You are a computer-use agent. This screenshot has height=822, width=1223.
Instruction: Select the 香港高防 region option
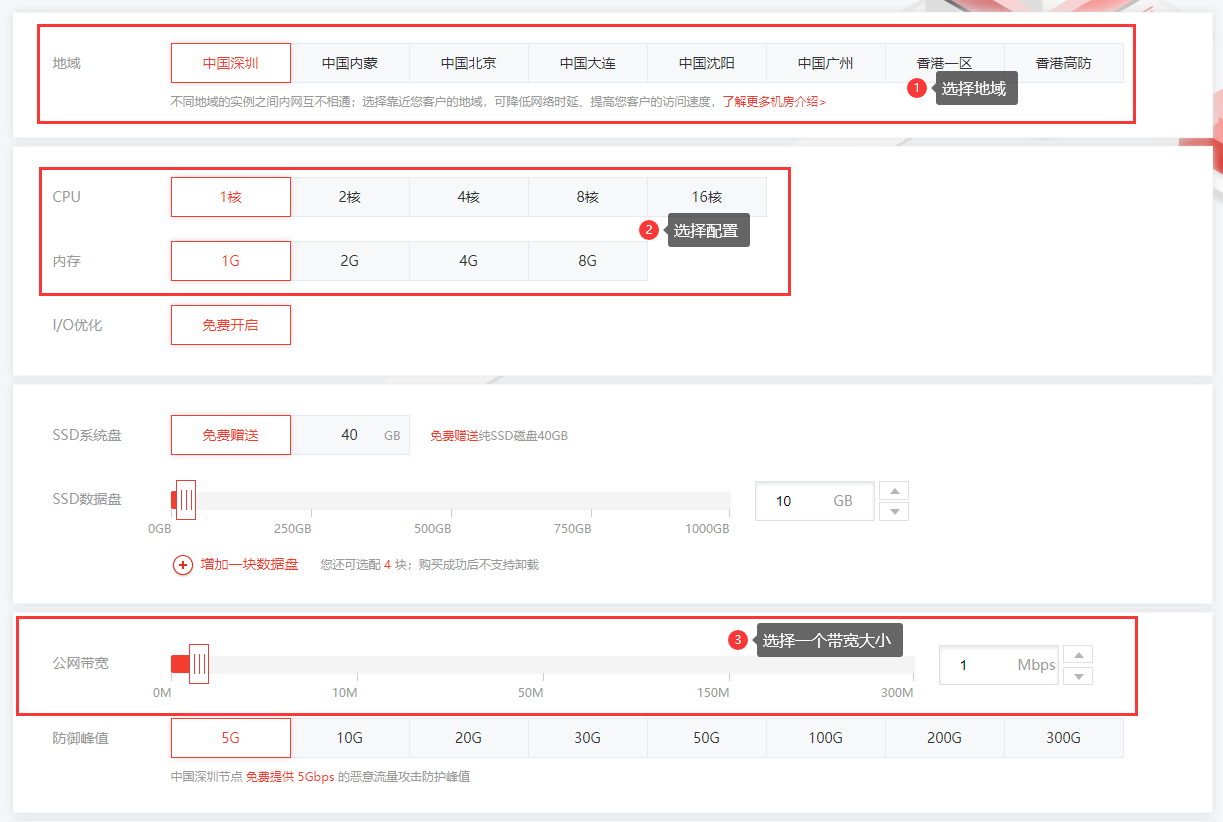(x=1063, y=62)
